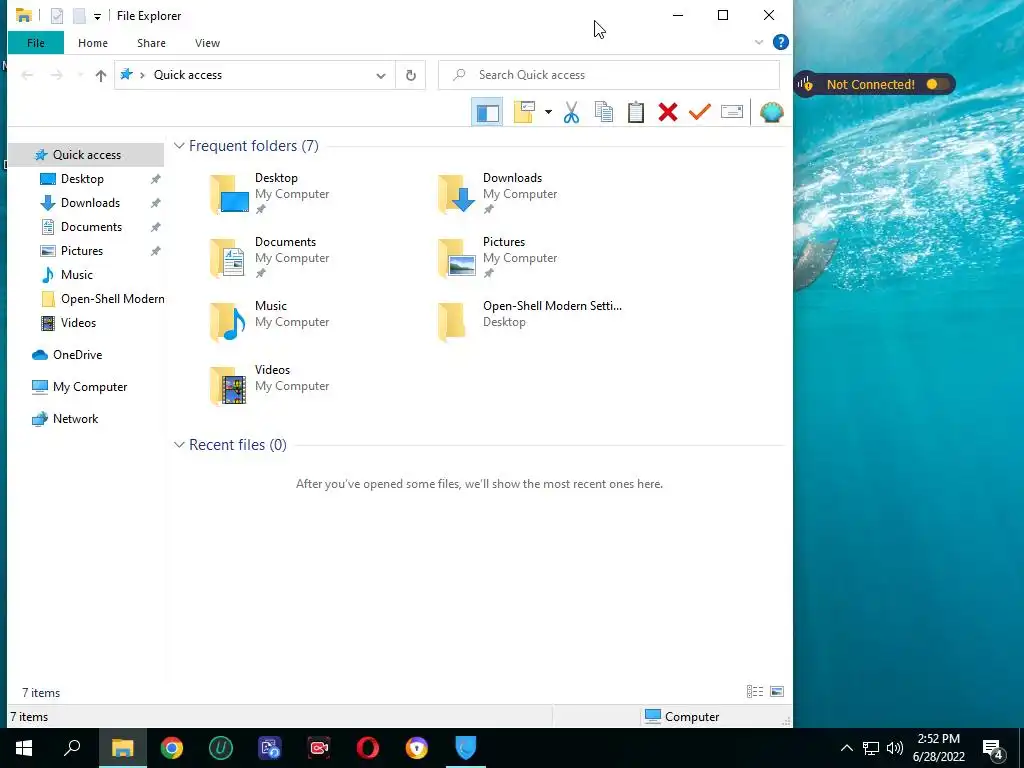This screenshot has height=768, width=1024.
Task: Select the Documents folder in Frequent folders
Action: pyautogui.click(x=271, y=257)
